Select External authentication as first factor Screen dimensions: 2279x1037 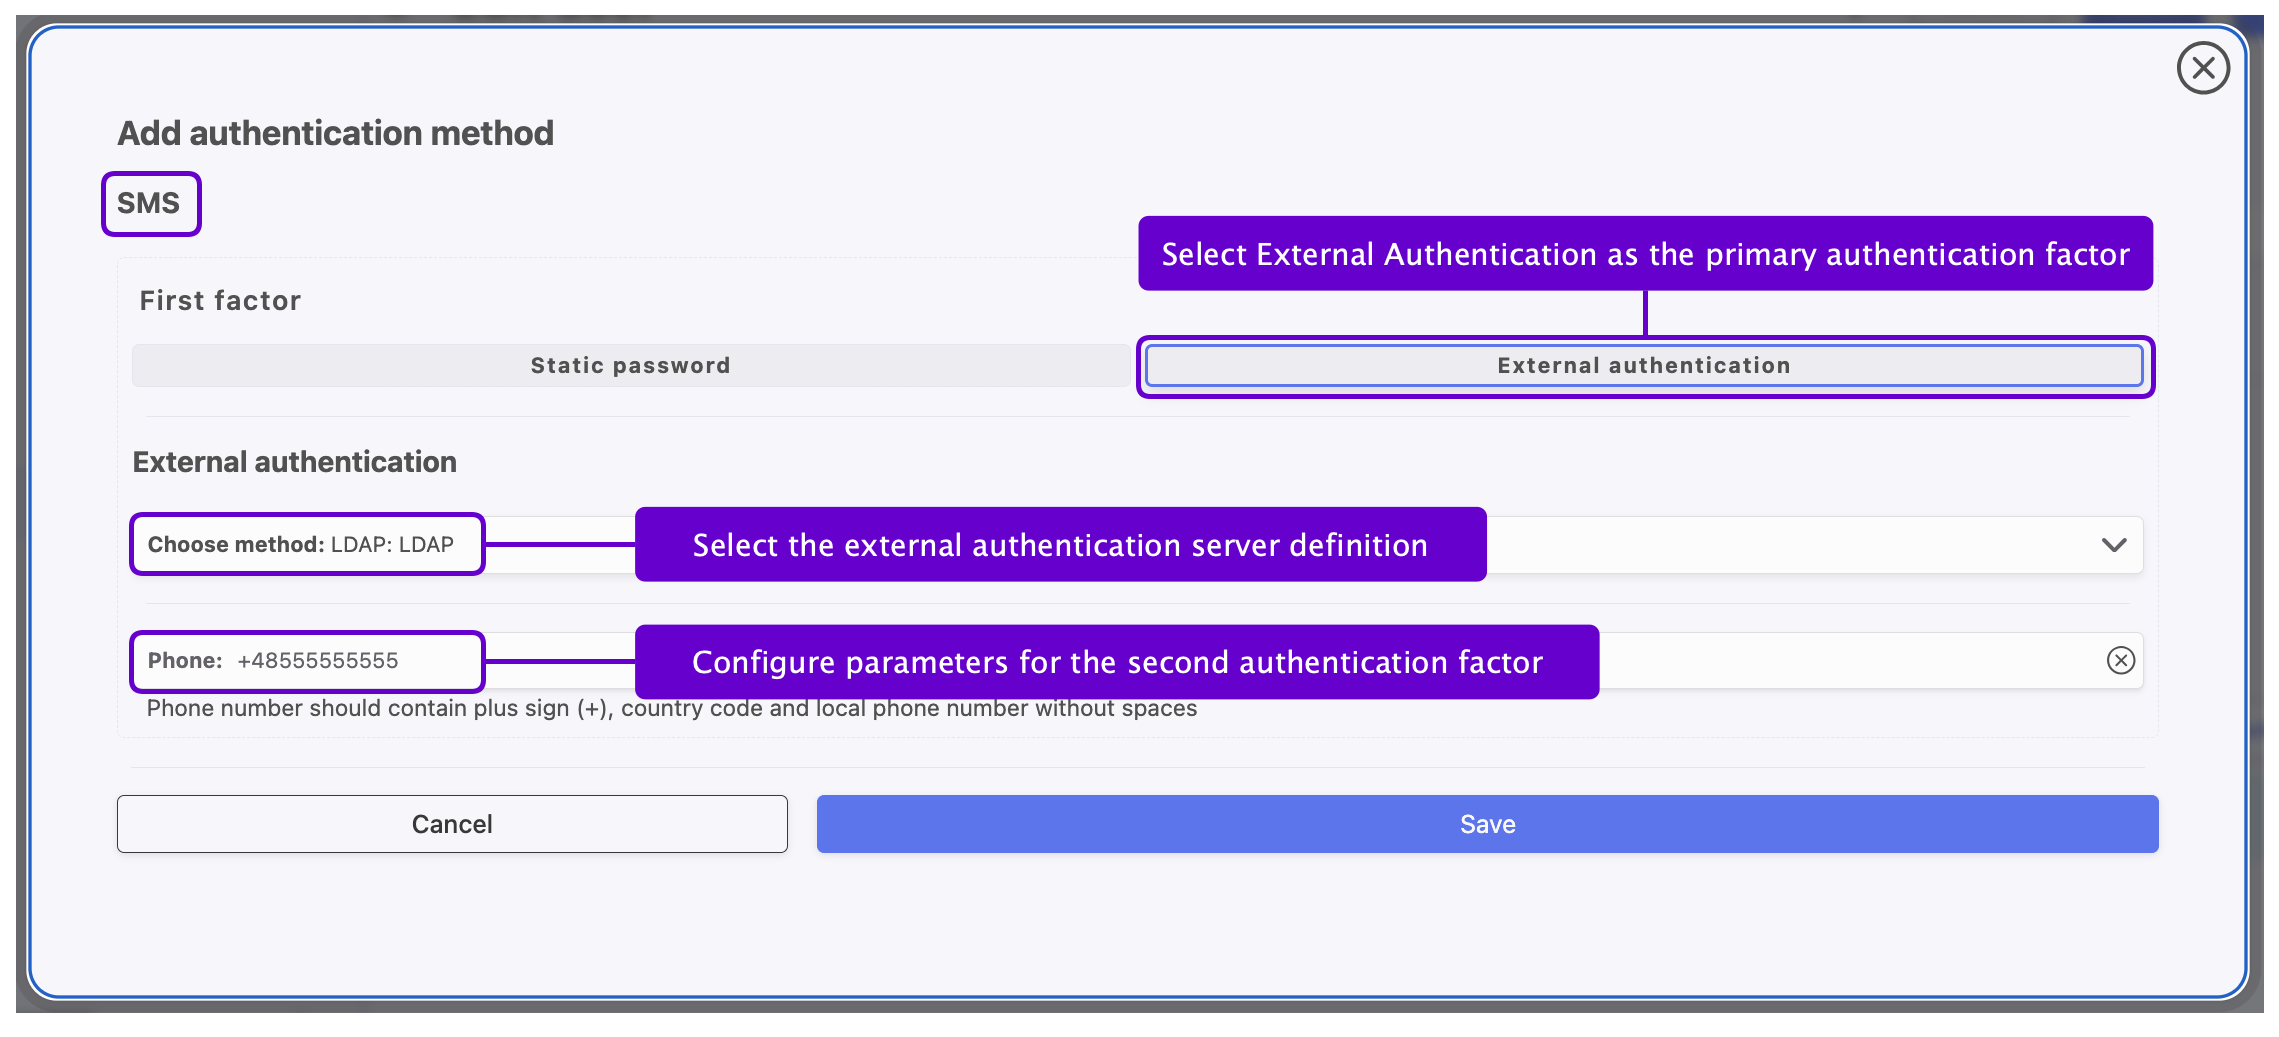coord(1643,366)
